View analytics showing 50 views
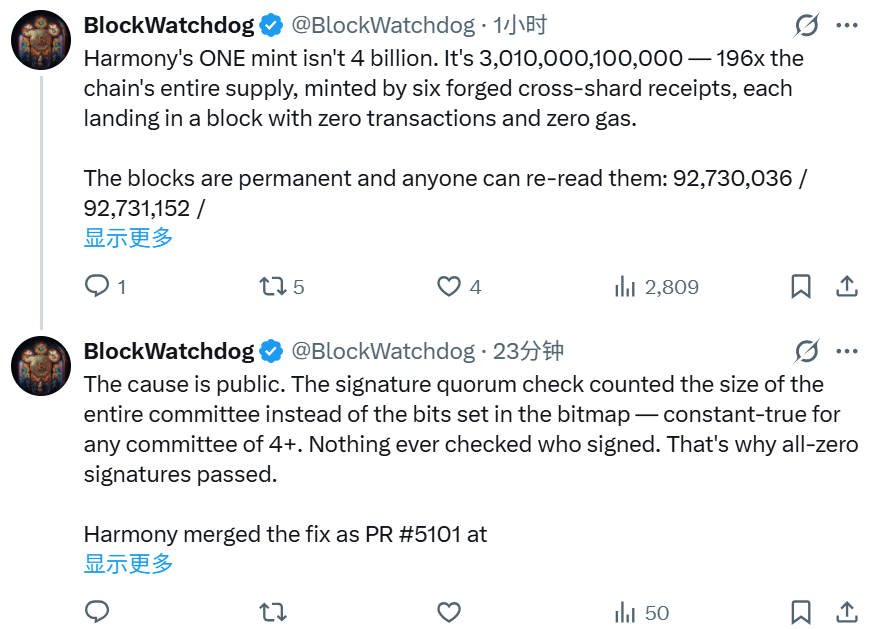 642,613
